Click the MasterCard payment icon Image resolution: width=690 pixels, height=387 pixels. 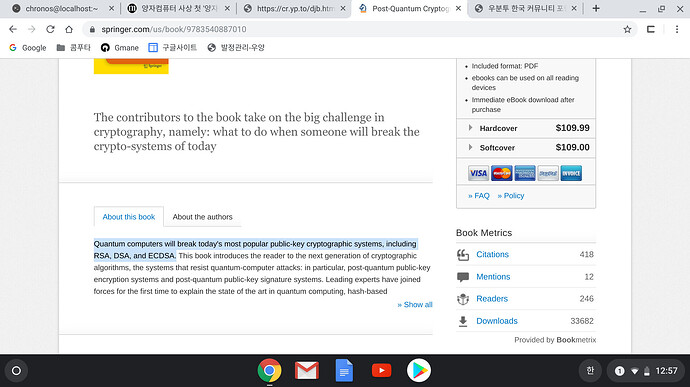502,173
